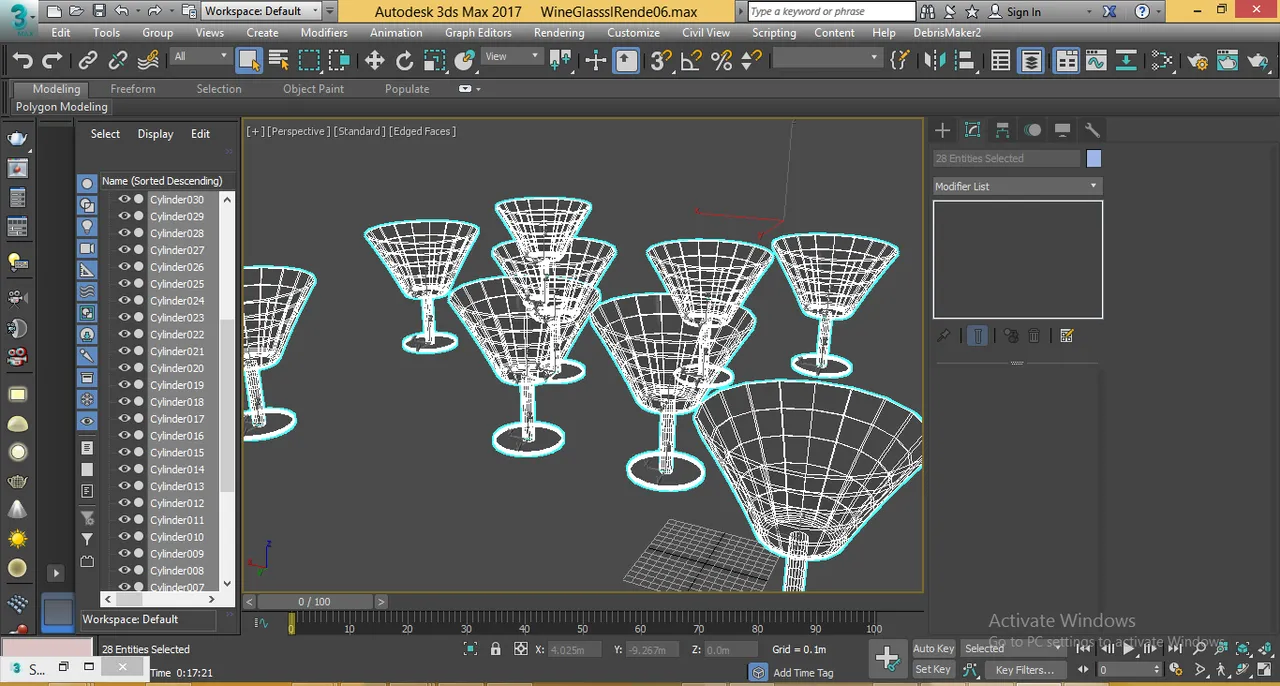Expand the Modifier List dropdown
Viewport: 1280px width, 686px height.
click(x=1016, y=186)
